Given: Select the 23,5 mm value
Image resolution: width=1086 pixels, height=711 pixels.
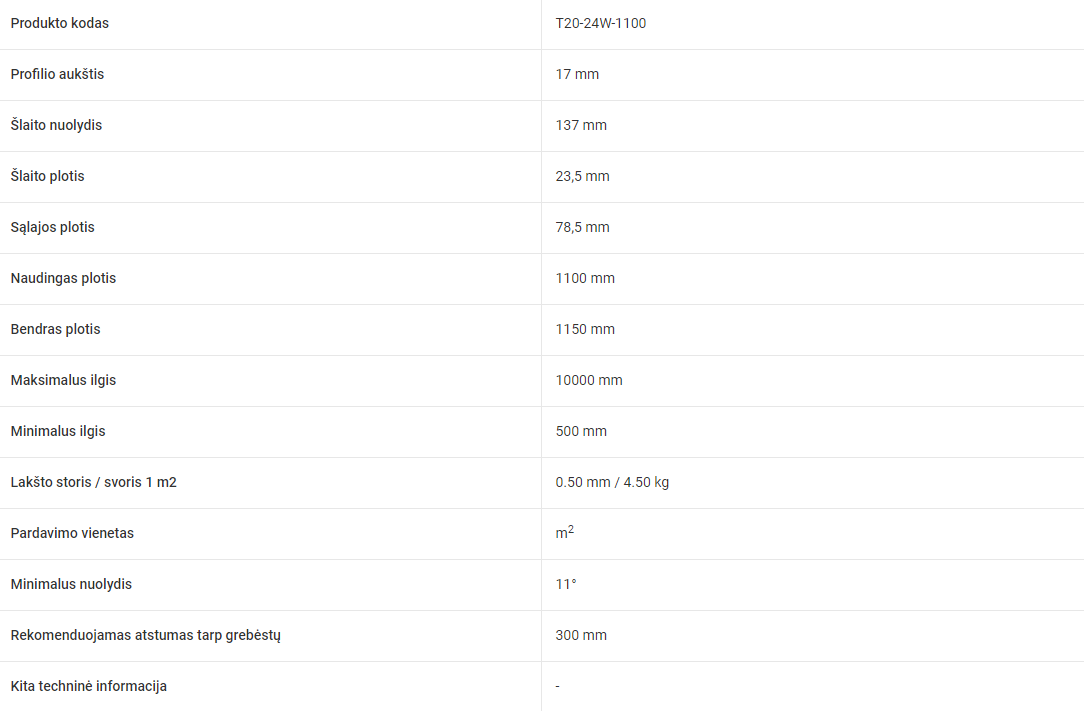Looking at the screenshot, I should click(582, 177).
